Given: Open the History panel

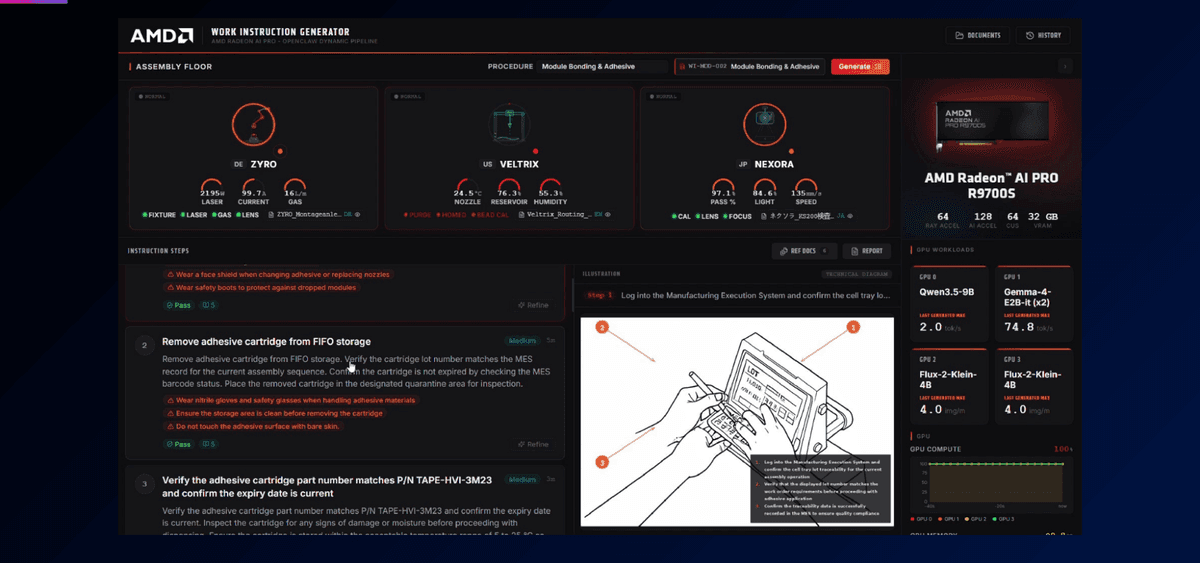Looking at the screenshot, I should tap(1043, 35).
